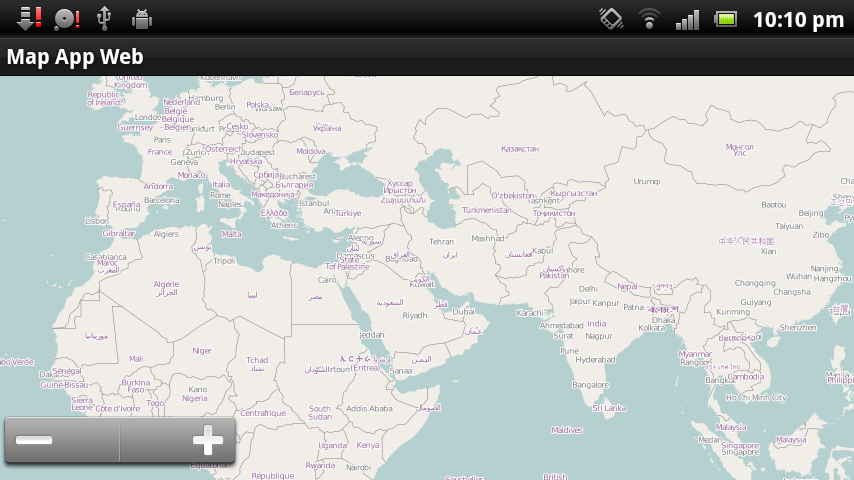Tap Kolkata on the map
The height and width of the screenshot is (480, 854).
(651, 327)
